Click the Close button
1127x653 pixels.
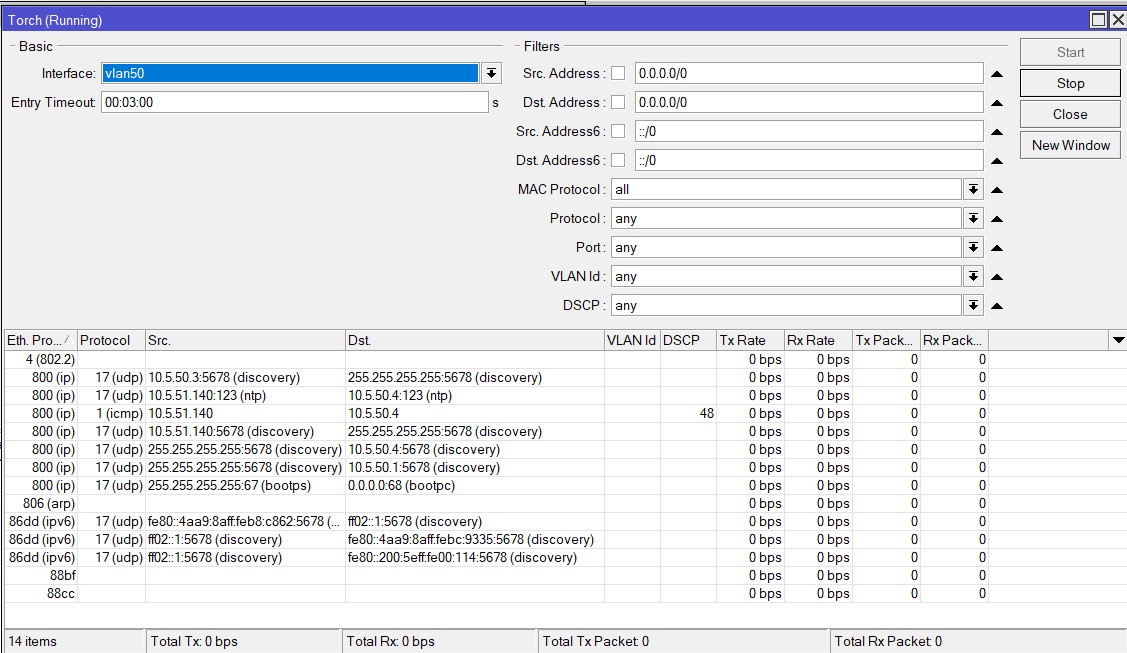coord(1070,114)
